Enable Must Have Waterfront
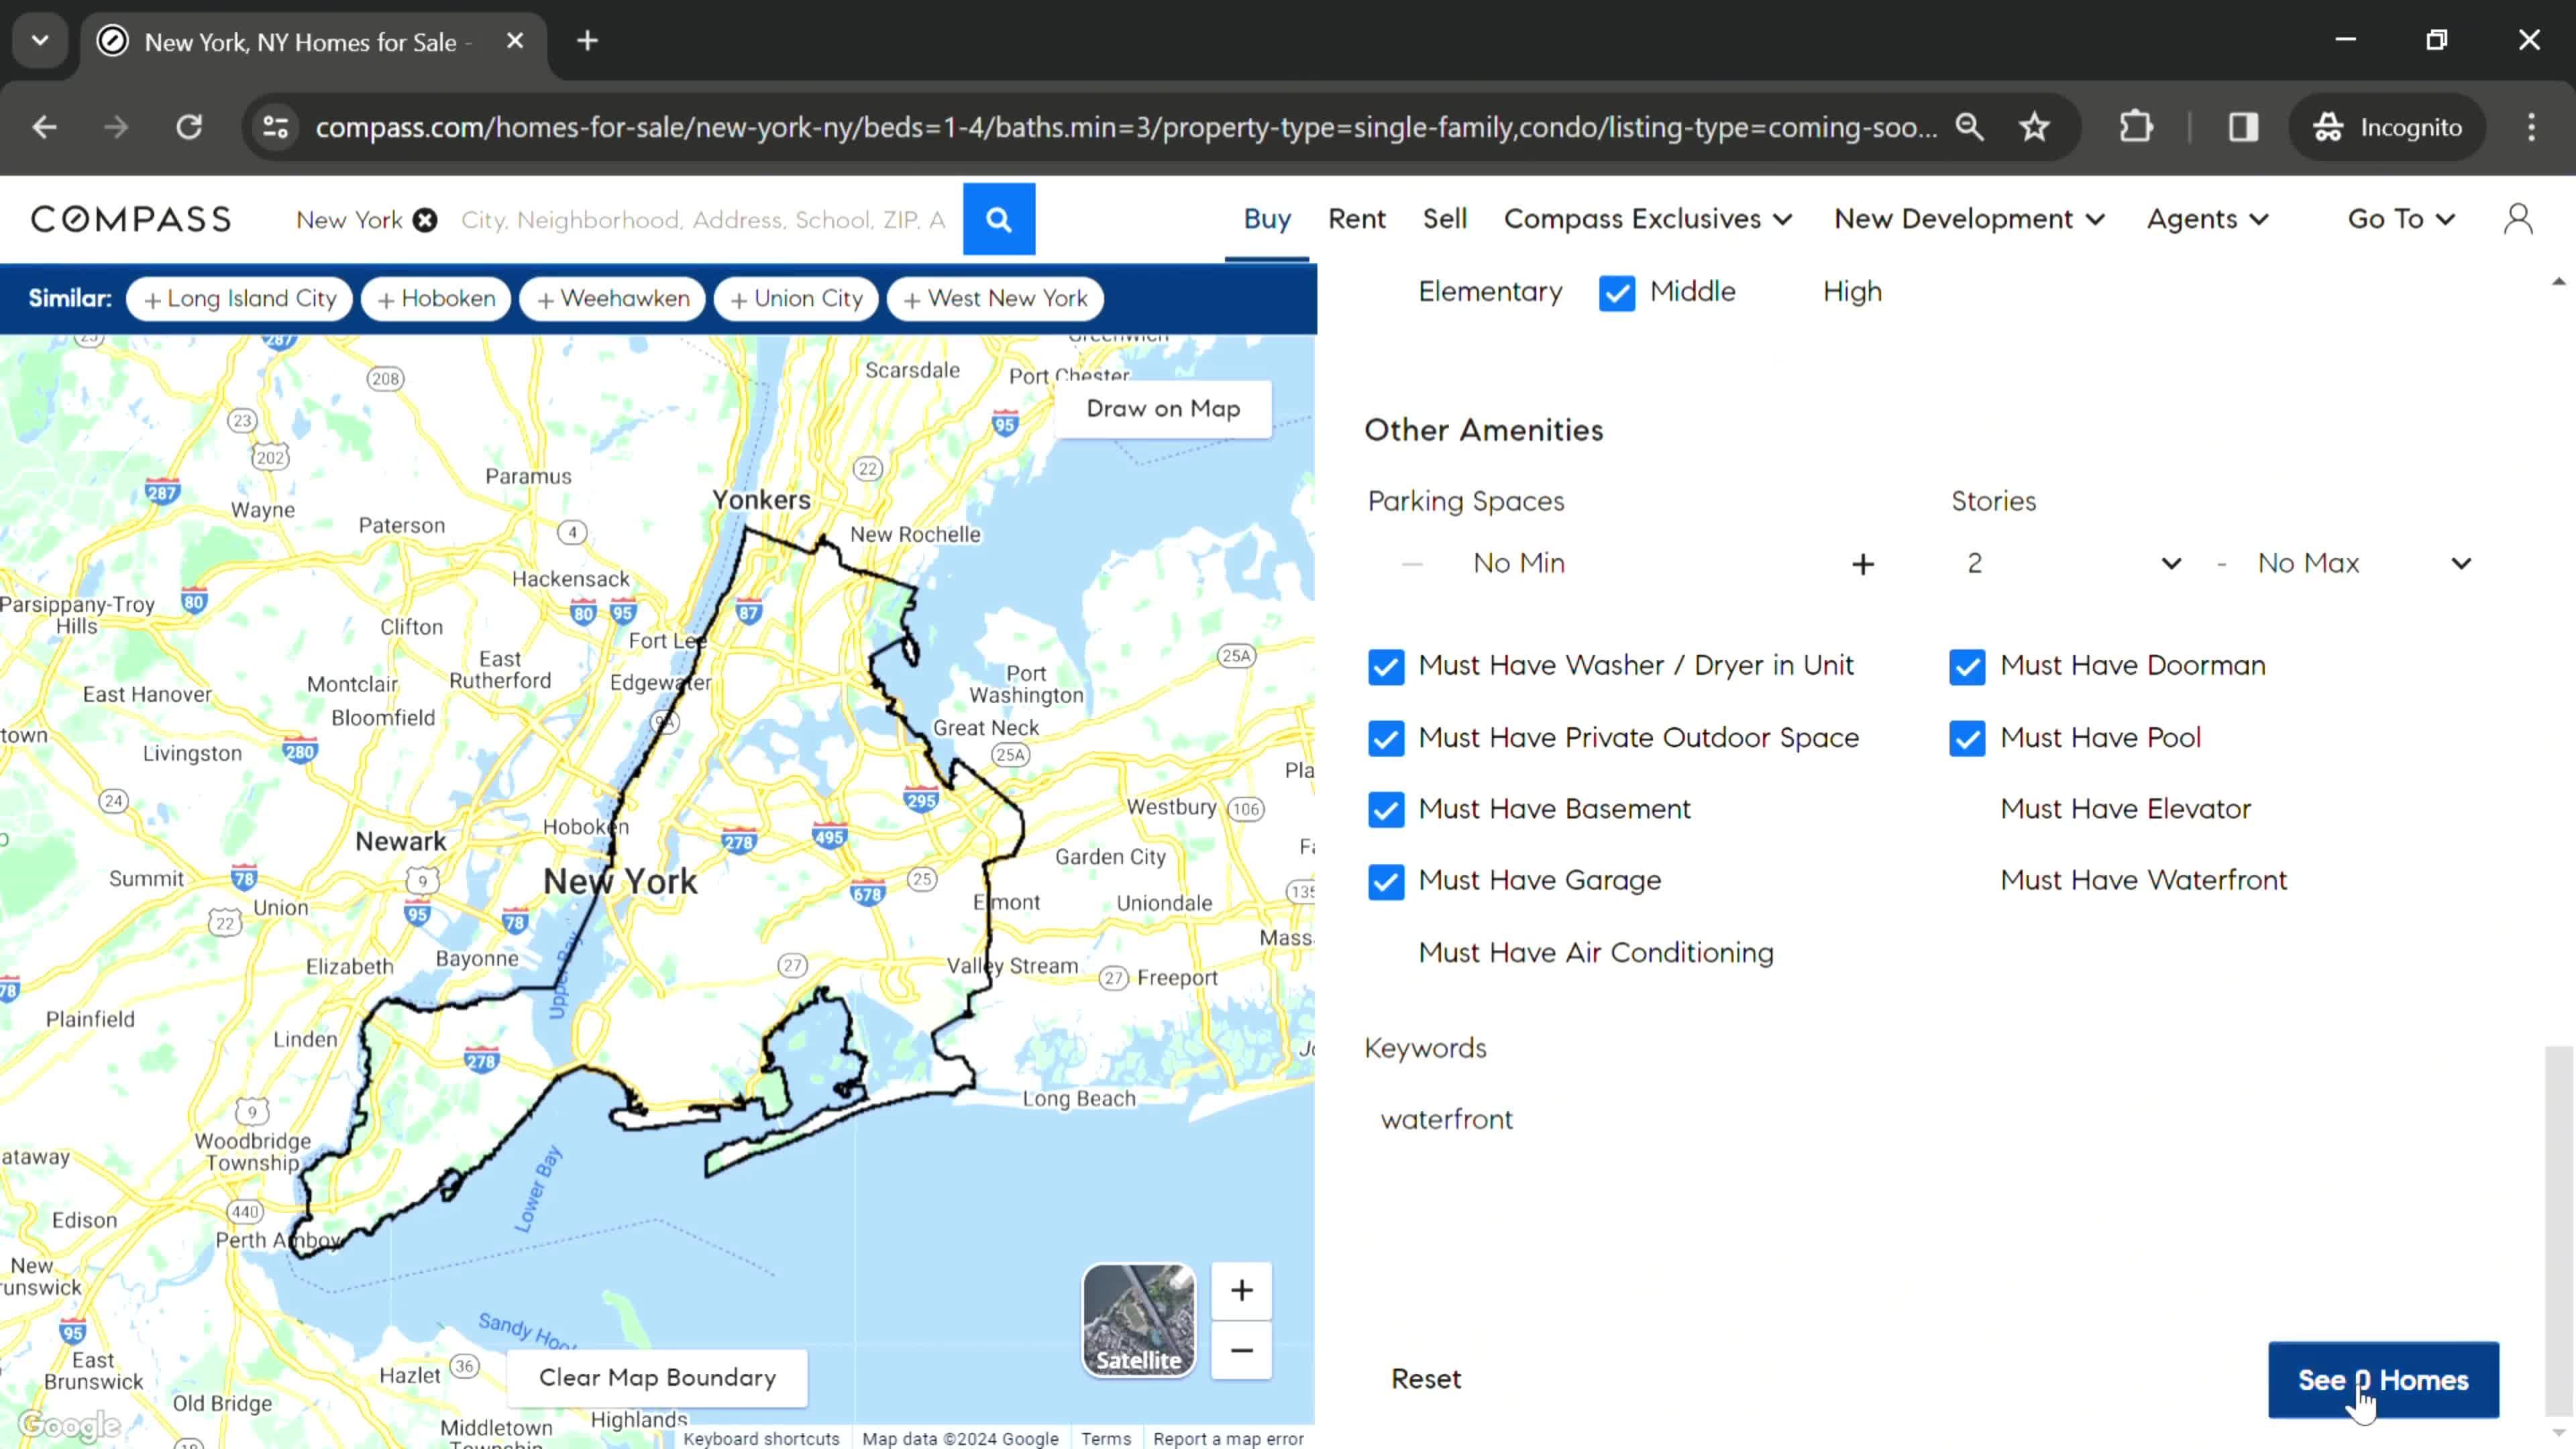 pos(2143,881)
